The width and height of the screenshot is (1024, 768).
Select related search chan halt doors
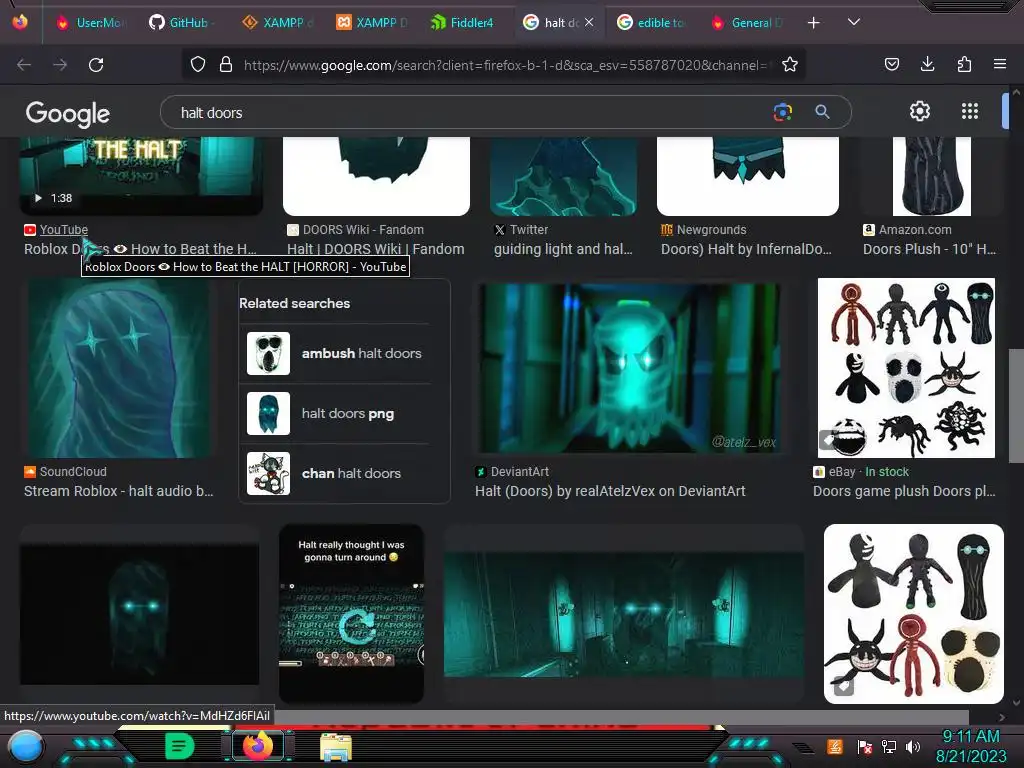point(334,473)
